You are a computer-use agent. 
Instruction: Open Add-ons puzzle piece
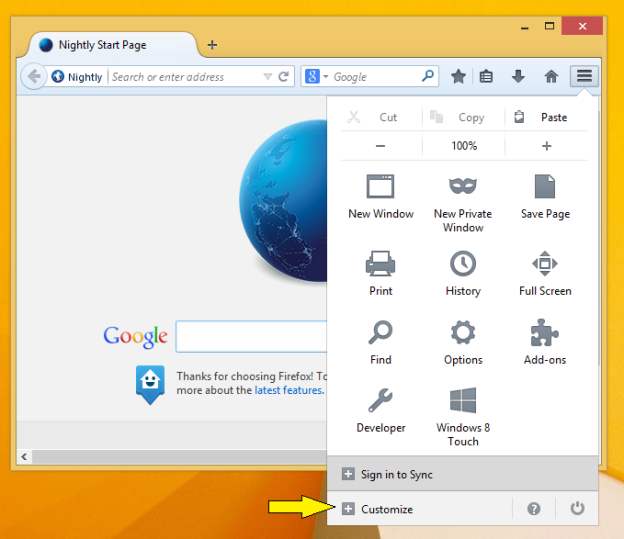click(545, 343)
